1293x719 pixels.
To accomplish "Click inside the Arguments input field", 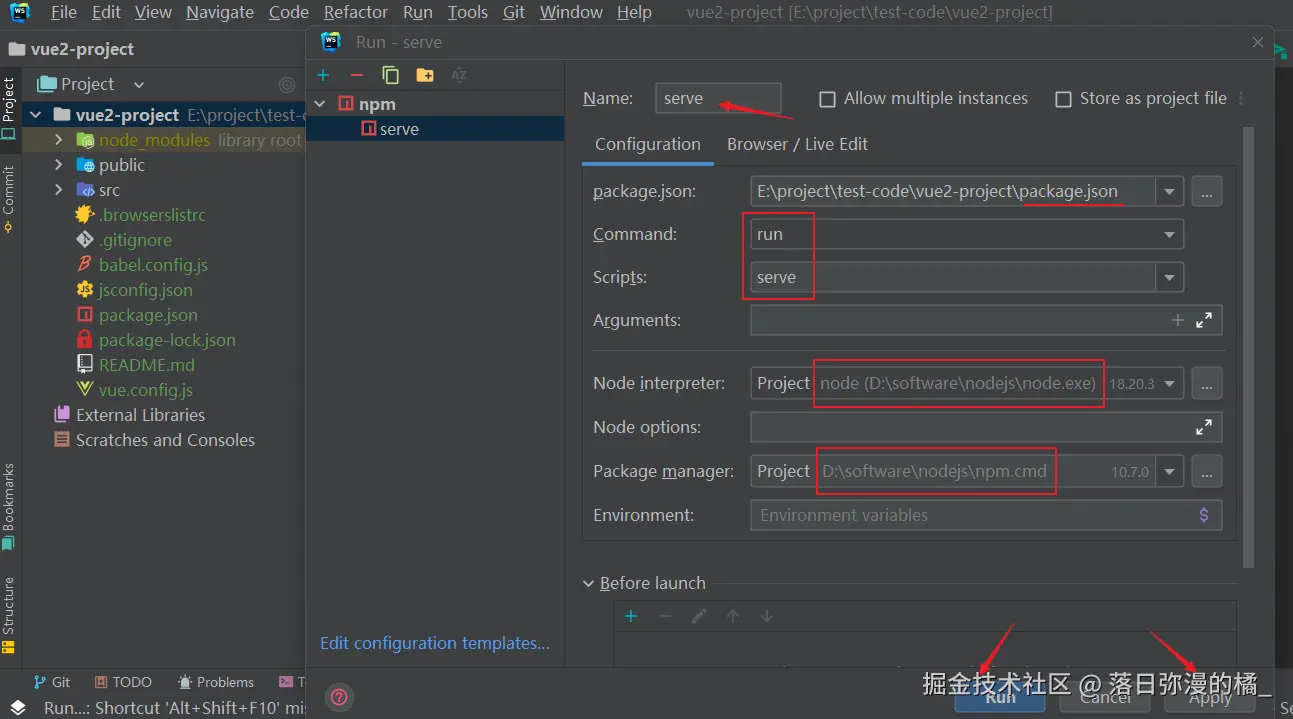I will 950,320.
